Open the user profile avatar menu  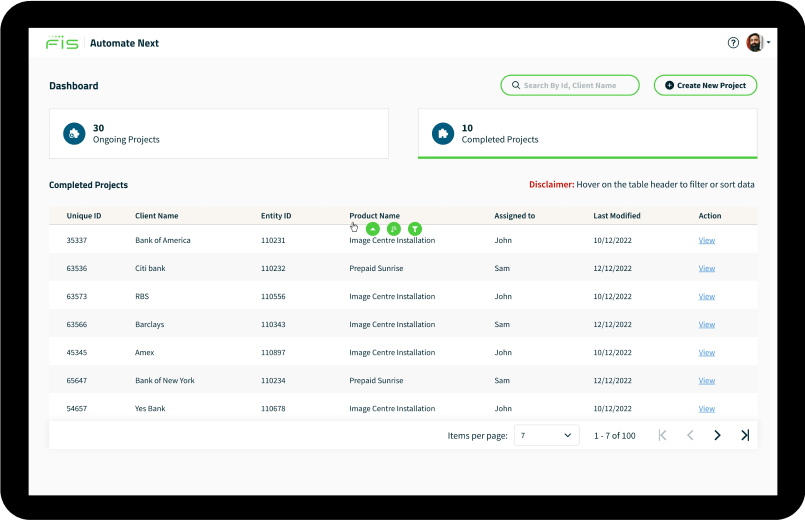755,43
